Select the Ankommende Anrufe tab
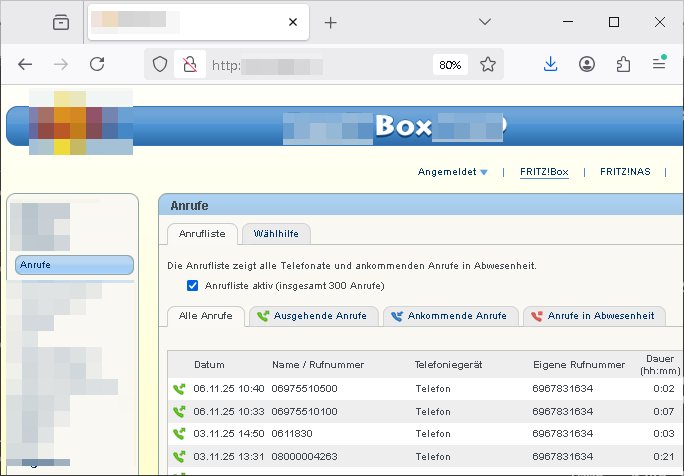Image resolution: width=684 pixels, height=476 pixels. tap(449, 316)
